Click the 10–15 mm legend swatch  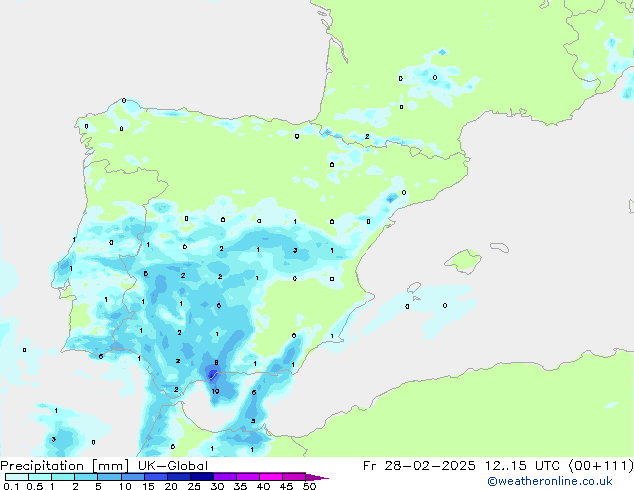pyautogui.click(x=132, y=477)
